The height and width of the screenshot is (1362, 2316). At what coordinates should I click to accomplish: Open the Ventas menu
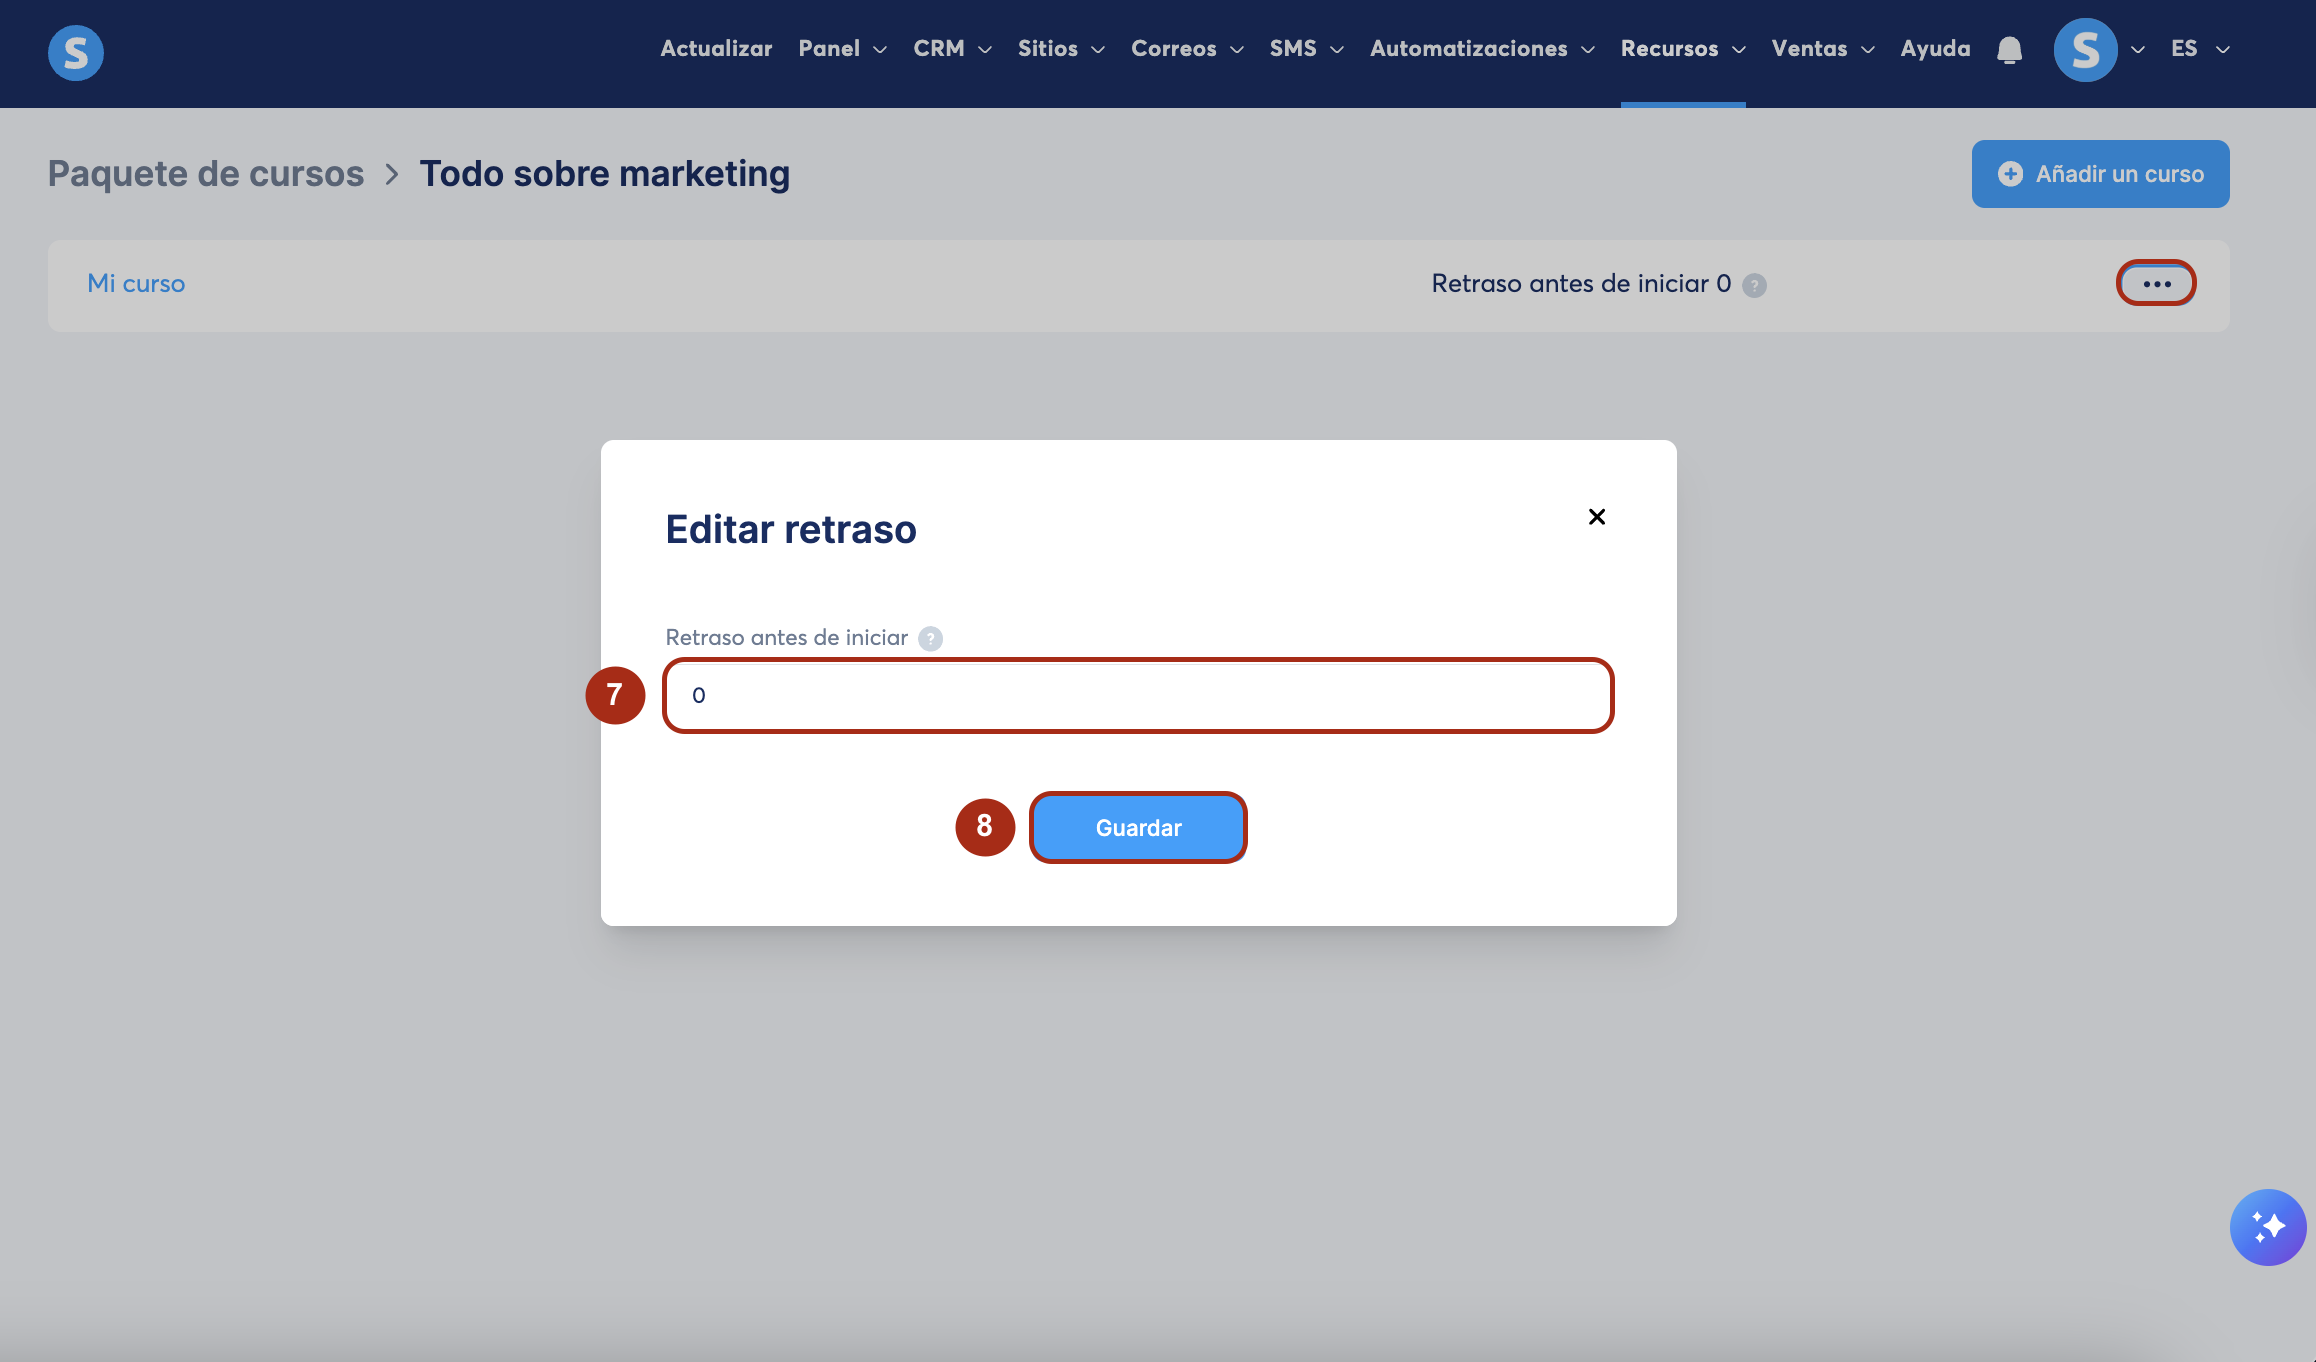(x=1822, y=49)
